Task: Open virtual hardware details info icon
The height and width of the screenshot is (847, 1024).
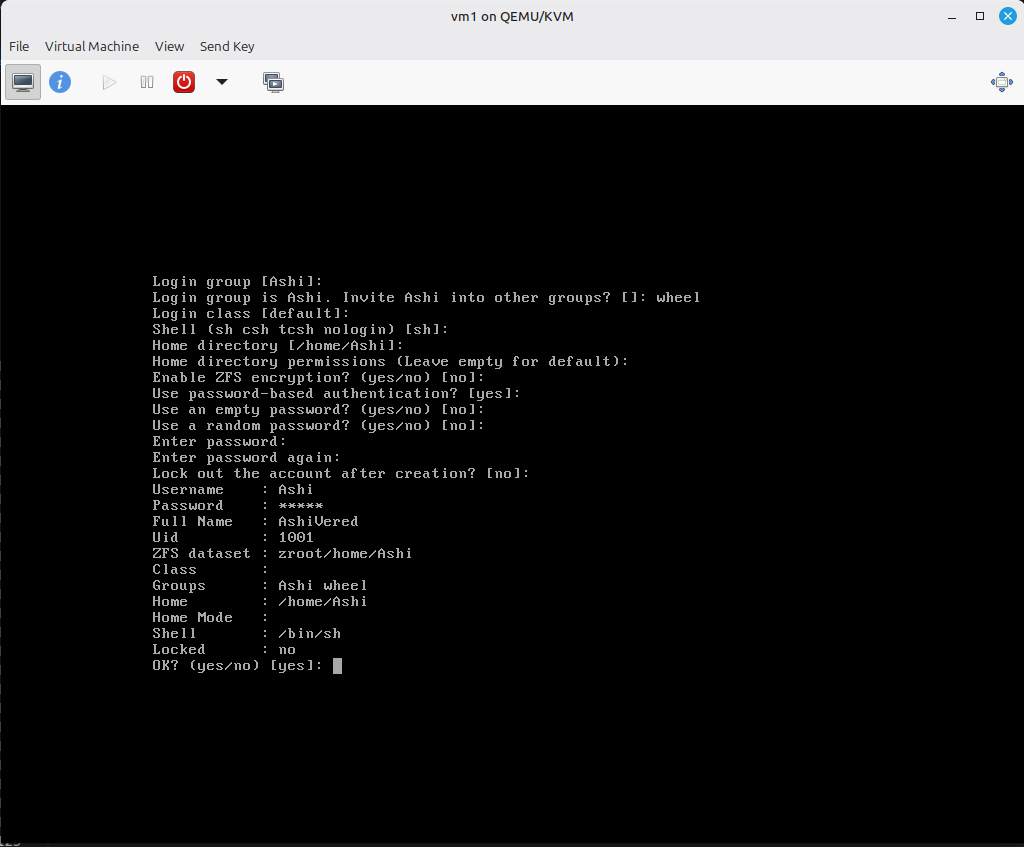Action: [60, 82]
